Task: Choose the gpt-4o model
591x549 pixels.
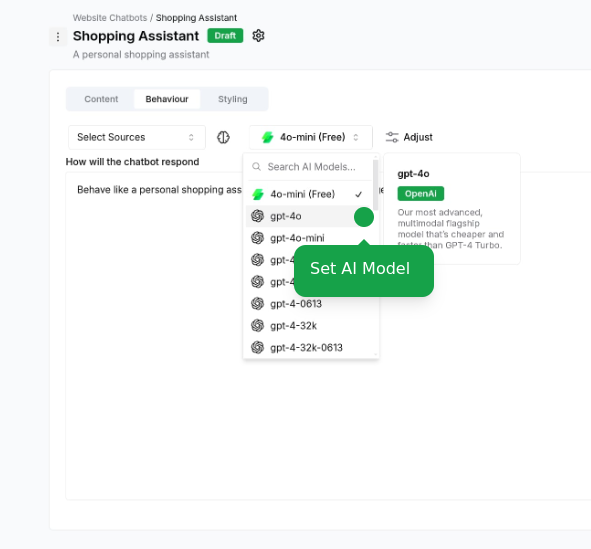Action: point(309,216)
